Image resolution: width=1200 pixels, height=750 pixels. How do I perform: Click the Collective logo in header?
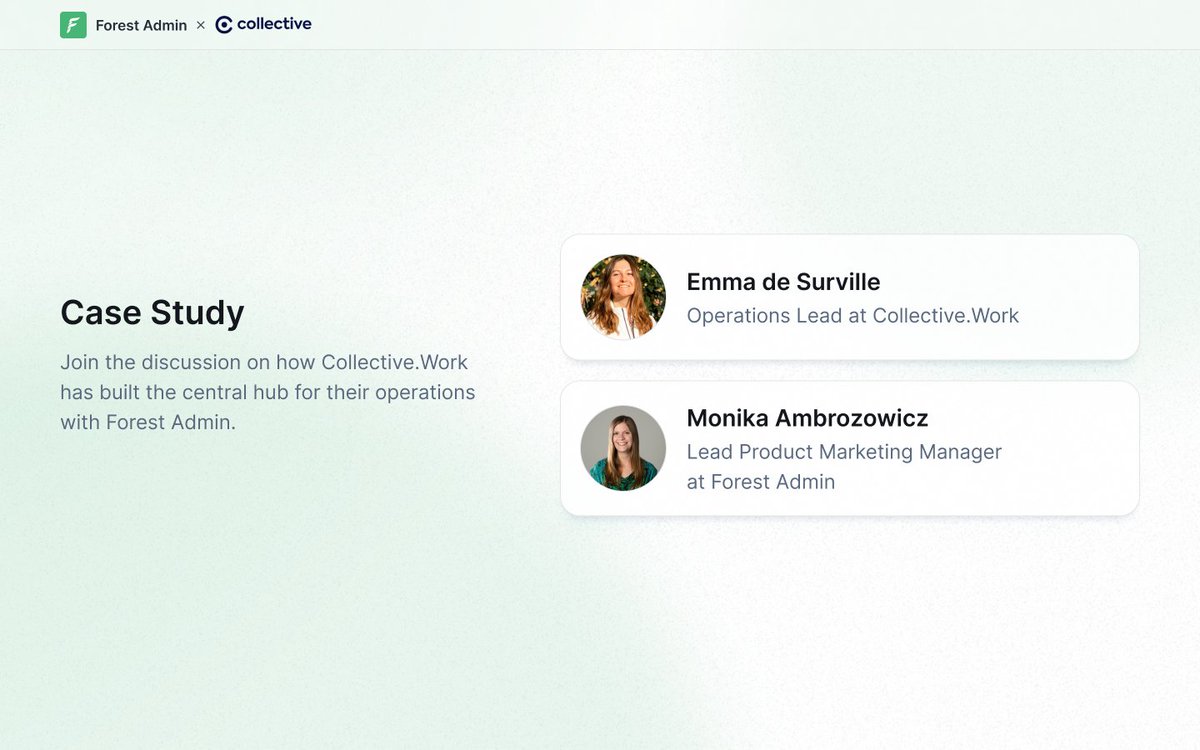coord(263,24)
